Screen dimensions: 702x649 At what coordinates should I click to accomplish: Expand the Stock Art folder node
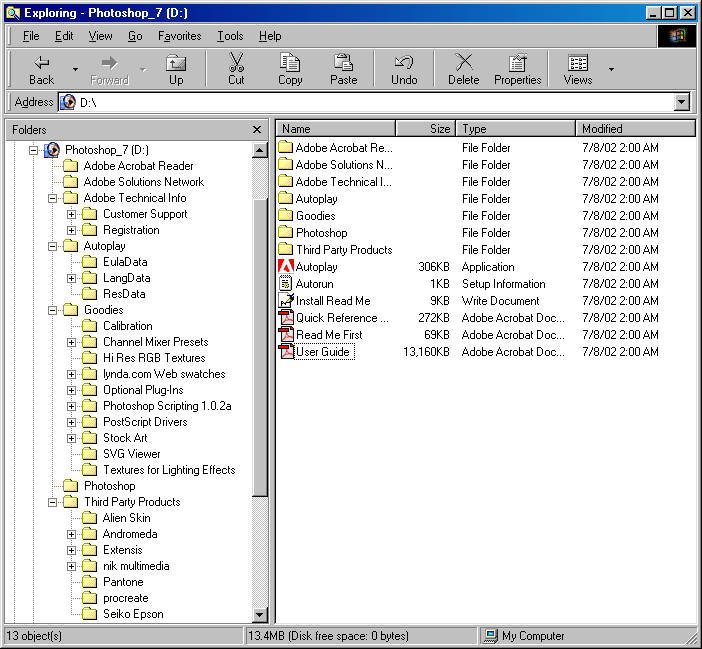71,438
